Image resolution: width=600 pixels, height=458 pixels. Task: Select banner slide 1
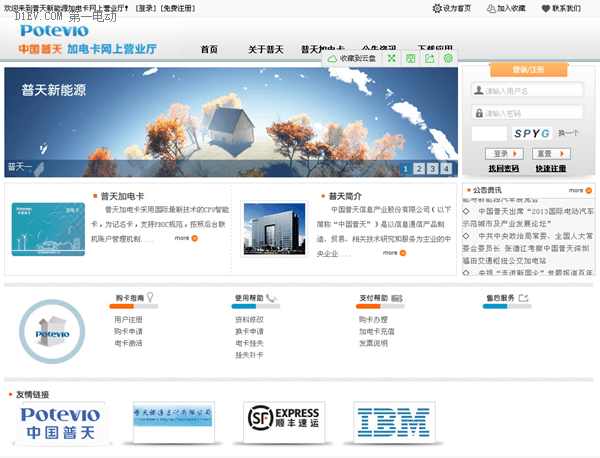pos(406,169)
